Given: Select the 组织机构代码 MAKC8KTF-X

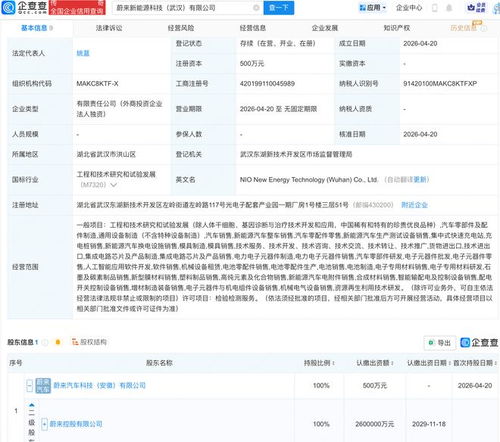Looking at the screenshot, I should pos(97,84).
